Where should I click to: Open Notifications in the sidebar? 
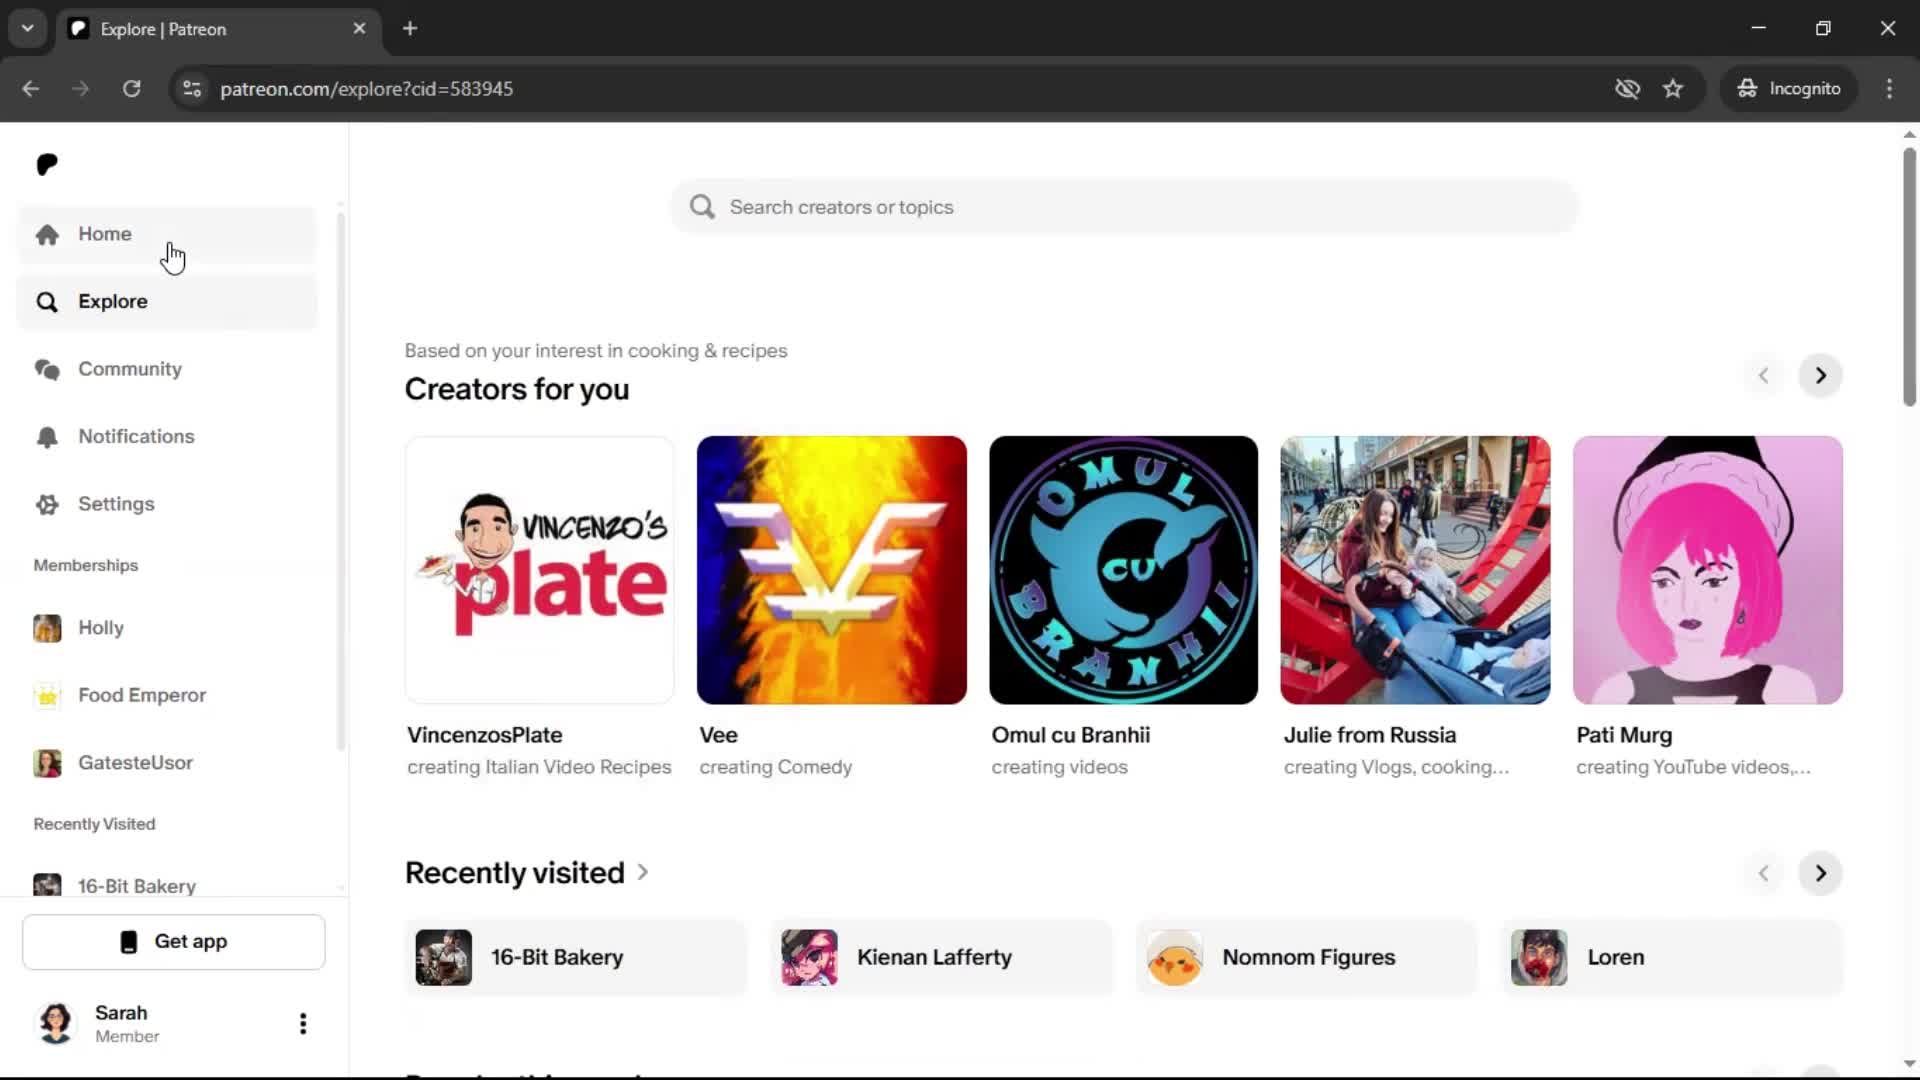(x=167, y=437)
